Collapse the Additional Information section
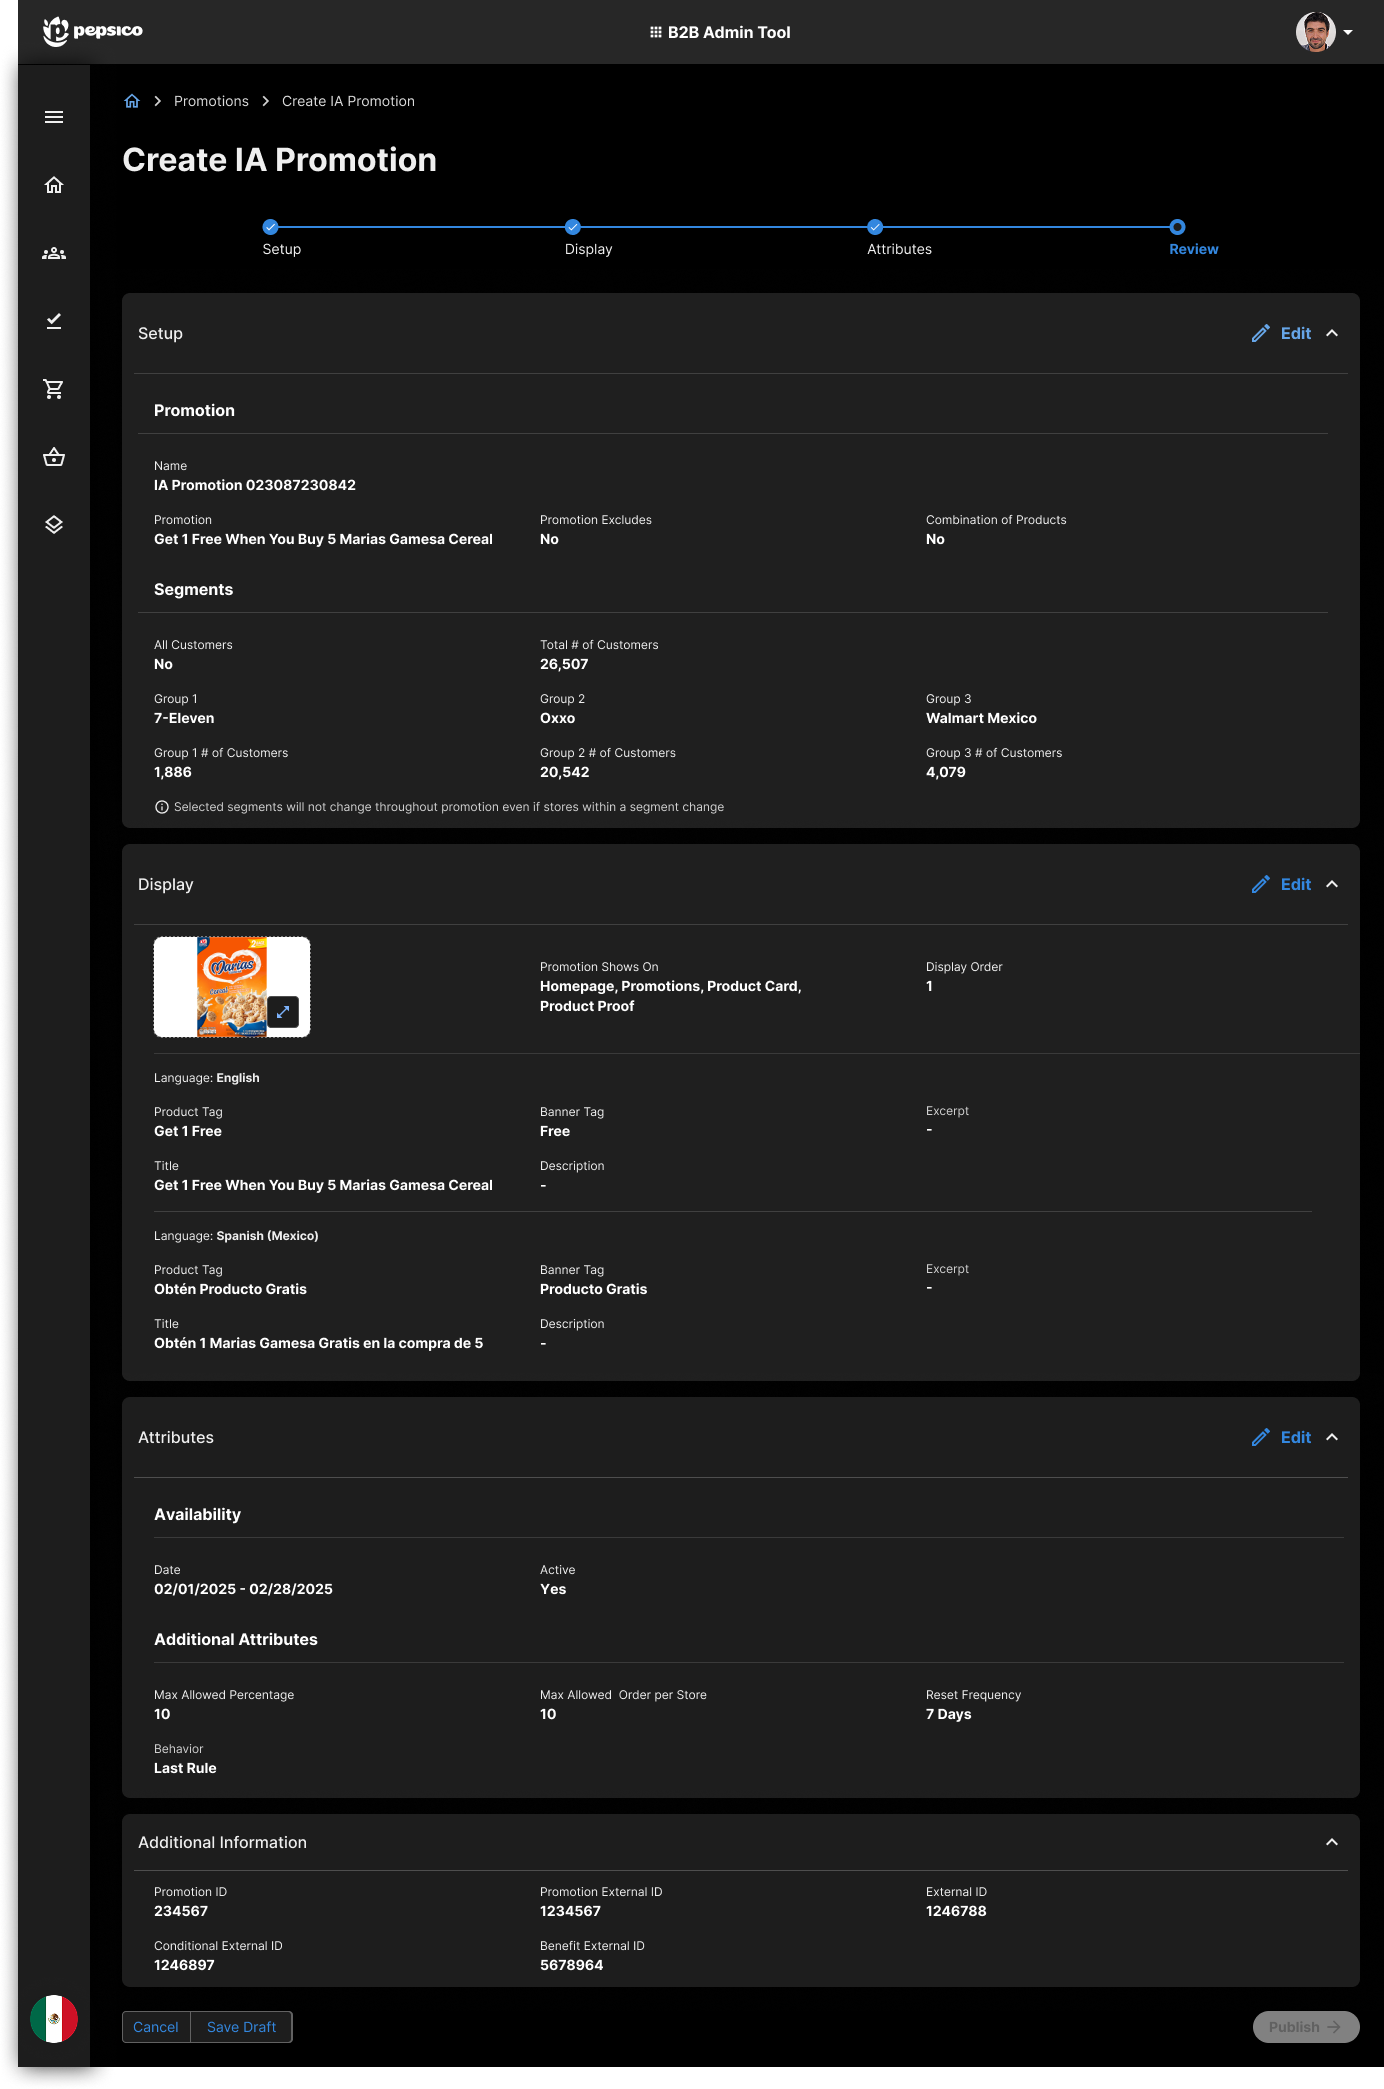 pos(1332,1842)
